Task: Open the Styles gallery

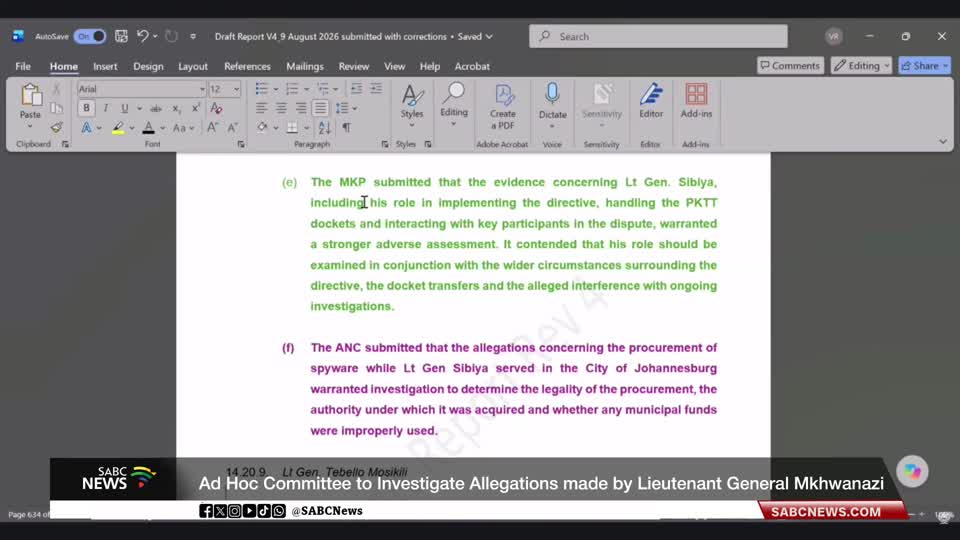Action: [x=412, y=105]
